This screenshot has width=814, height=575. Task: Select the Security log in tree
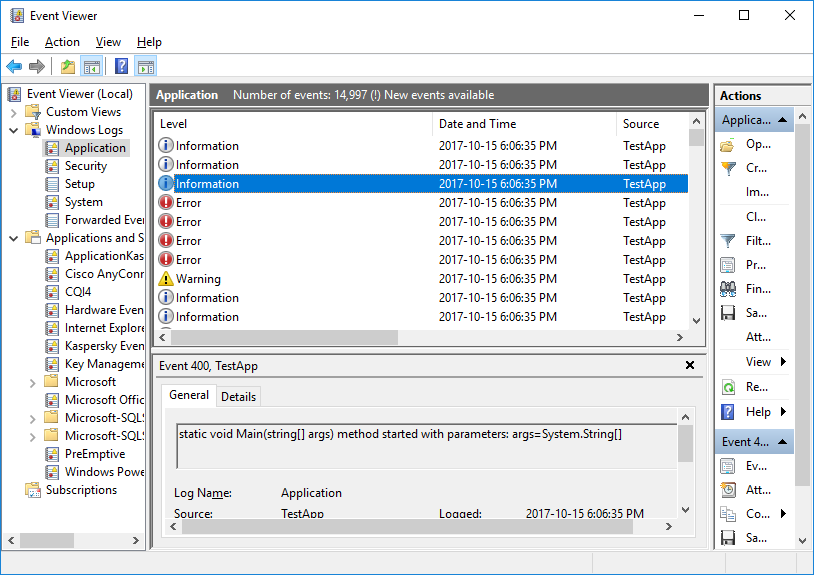86,166
